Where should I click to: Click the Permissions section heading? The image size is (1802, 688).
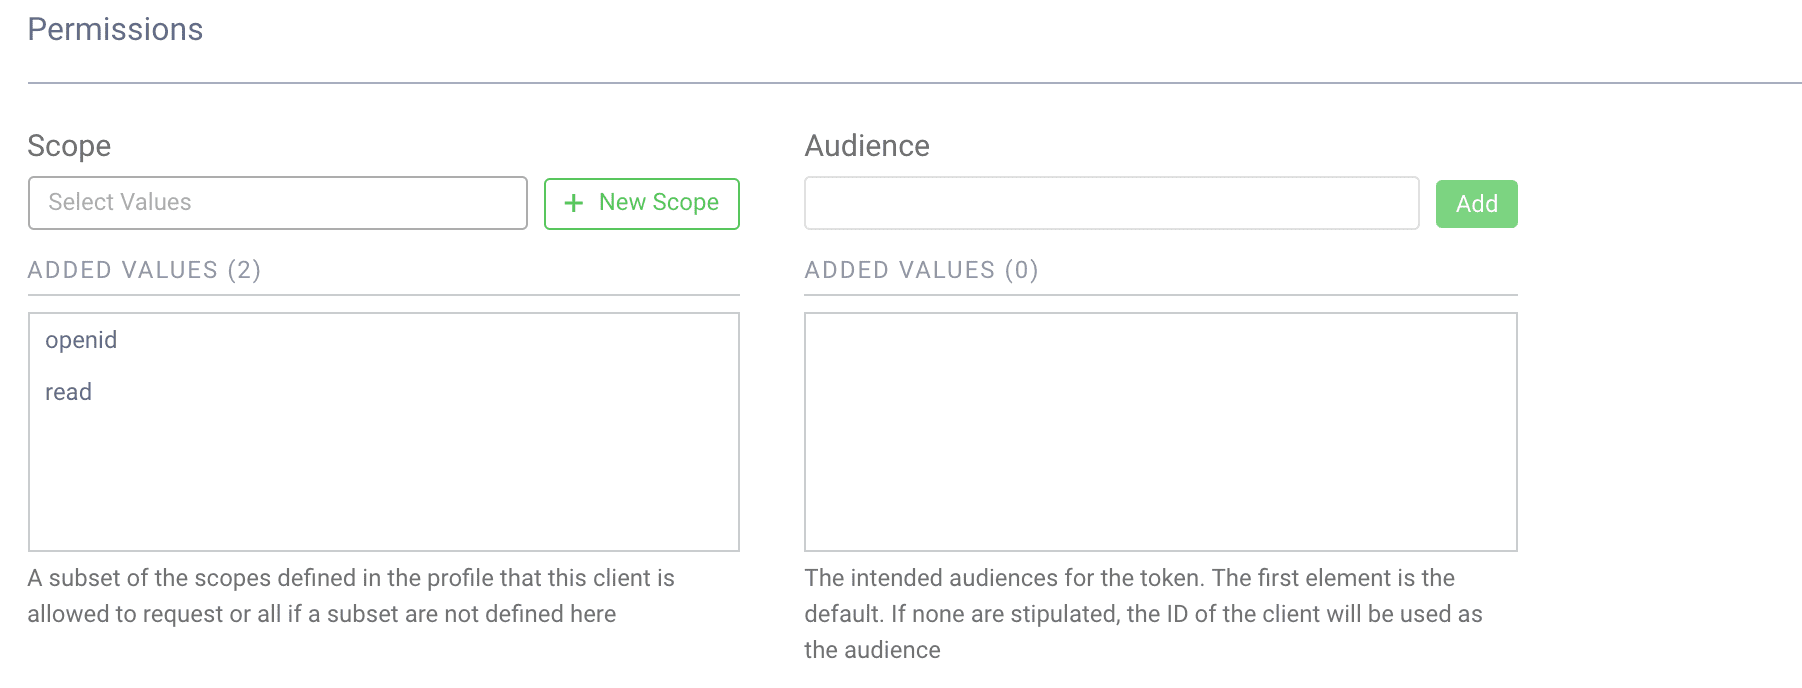tap(115, 30)
